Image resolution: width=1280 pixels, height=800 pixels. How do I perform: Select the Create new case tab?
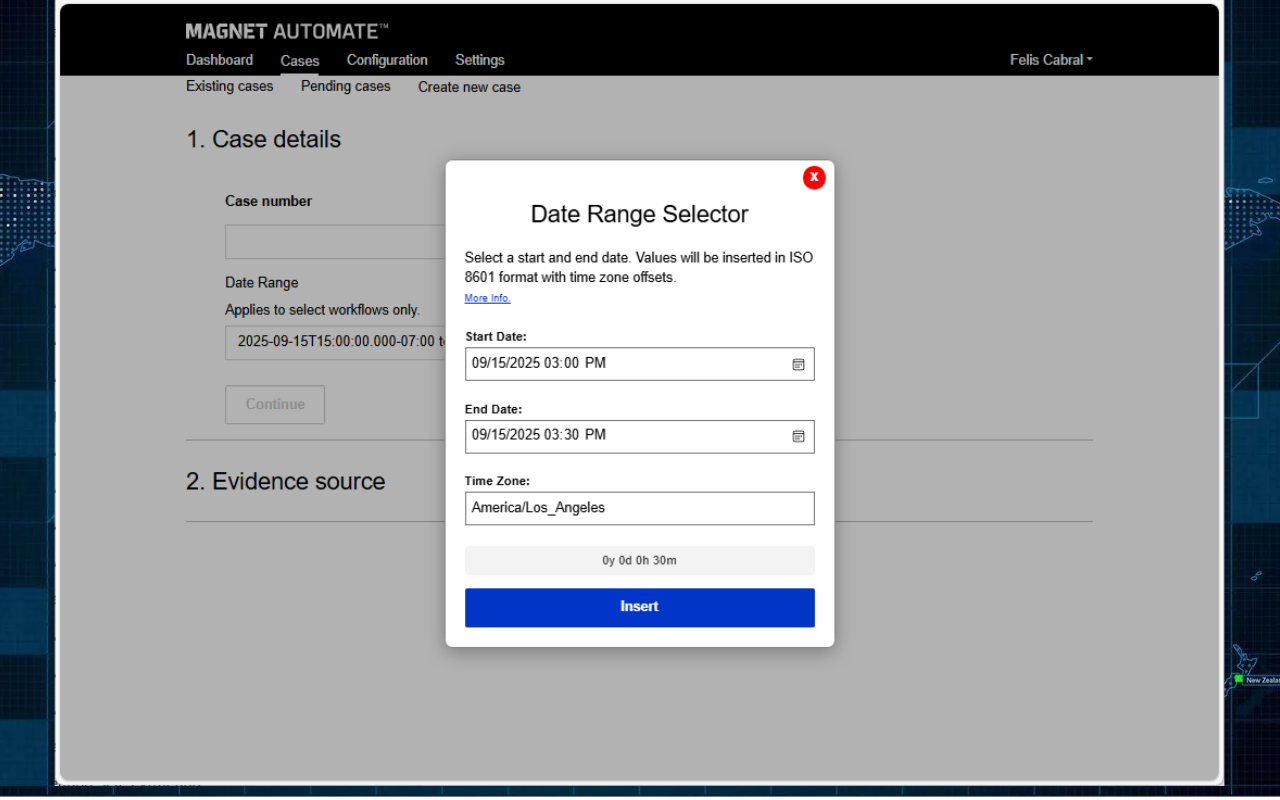469,87
